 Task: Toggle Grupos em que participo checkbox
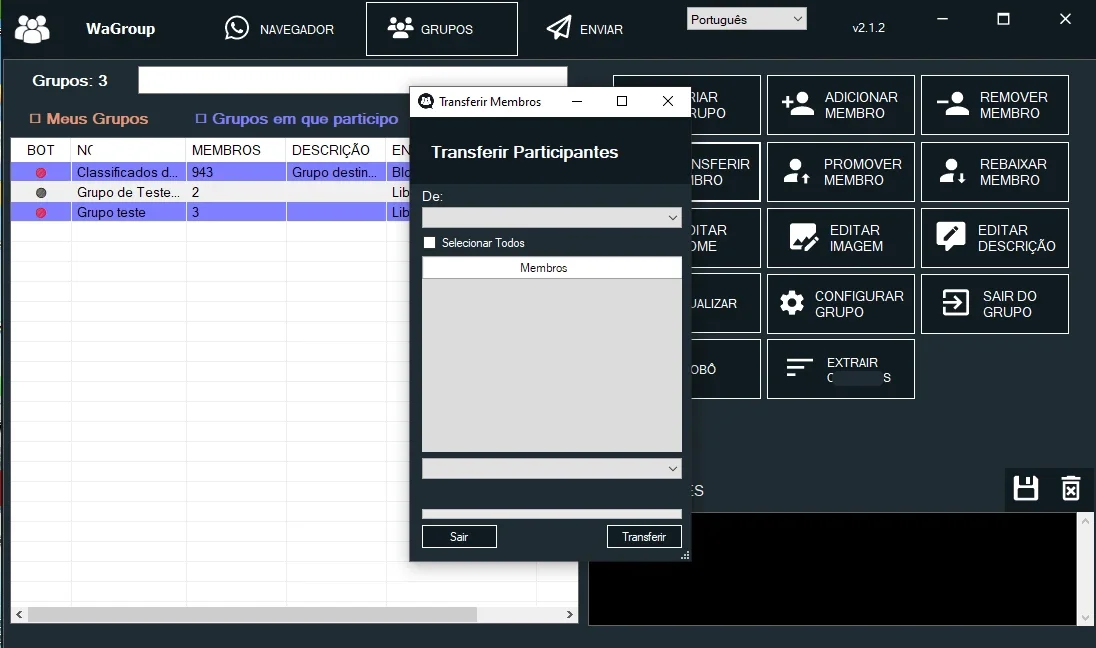point(201,119)
